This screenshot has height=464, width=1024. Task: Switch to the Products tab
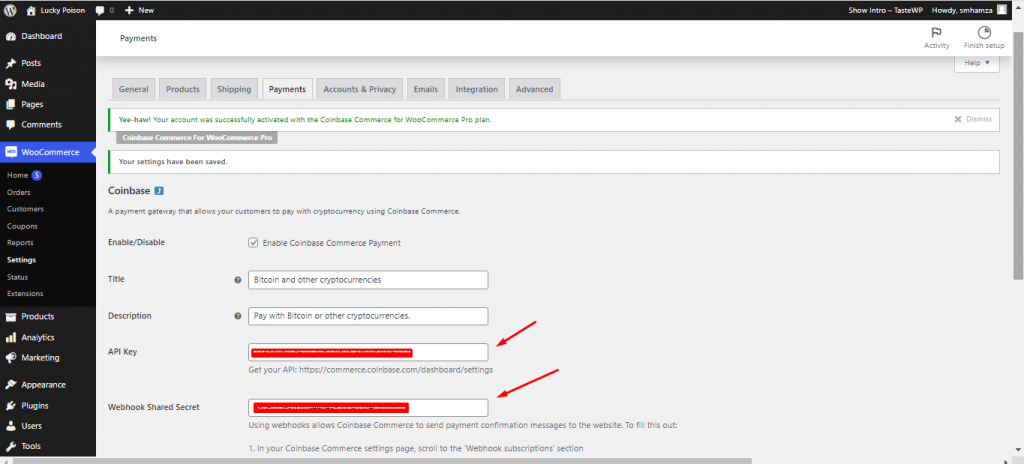(x=183, y=90)
